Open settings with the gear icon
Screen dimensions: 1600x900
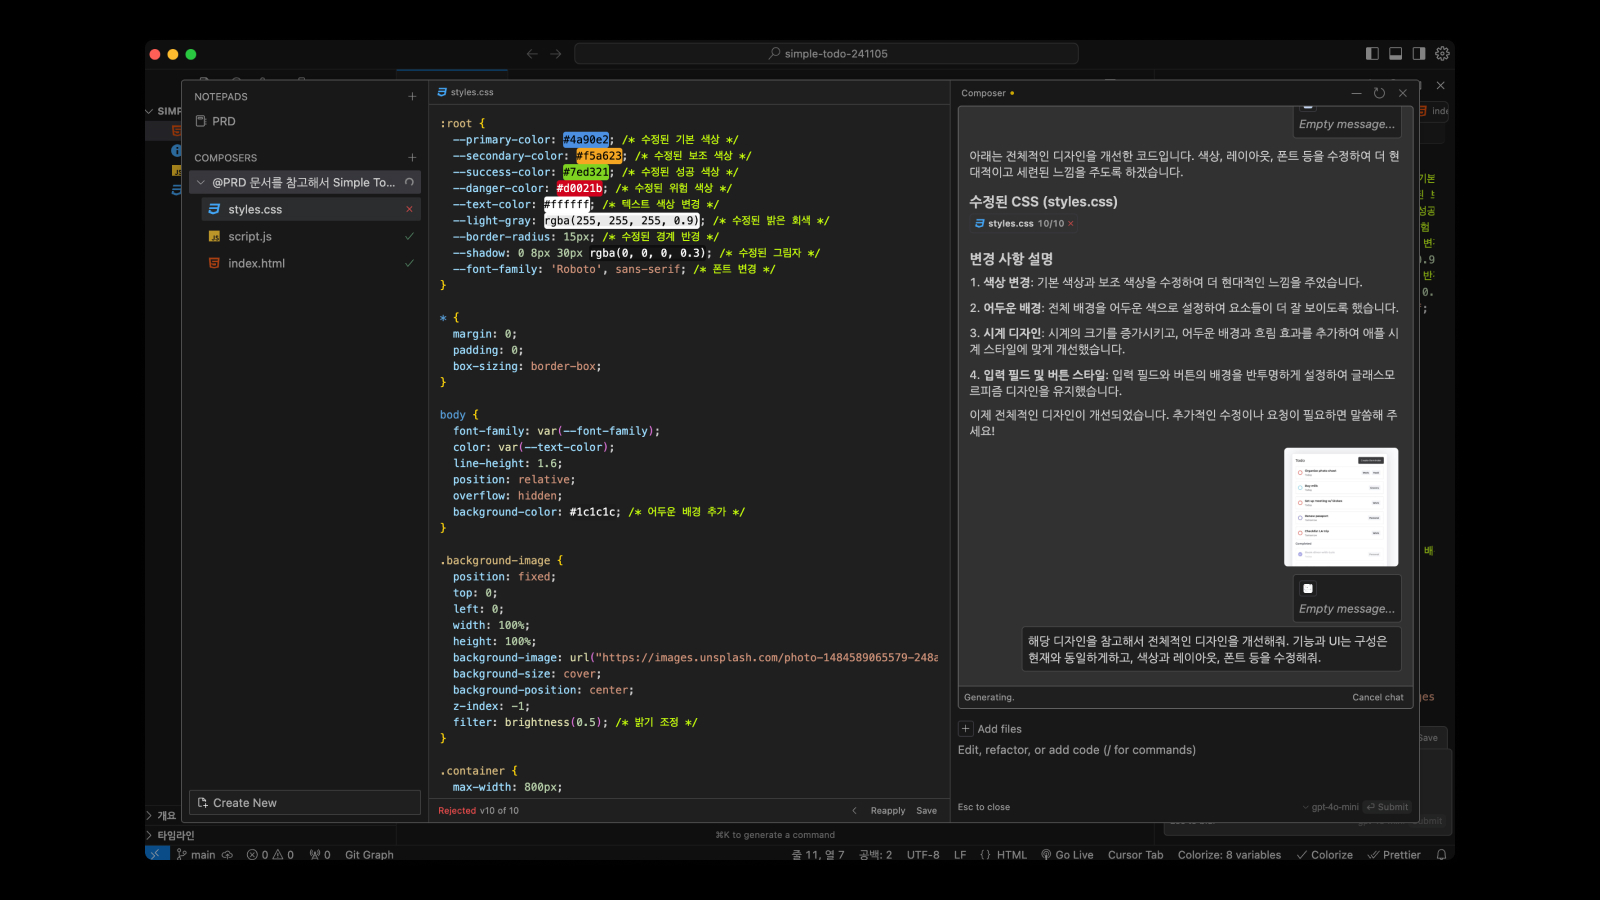point(1442,54)
